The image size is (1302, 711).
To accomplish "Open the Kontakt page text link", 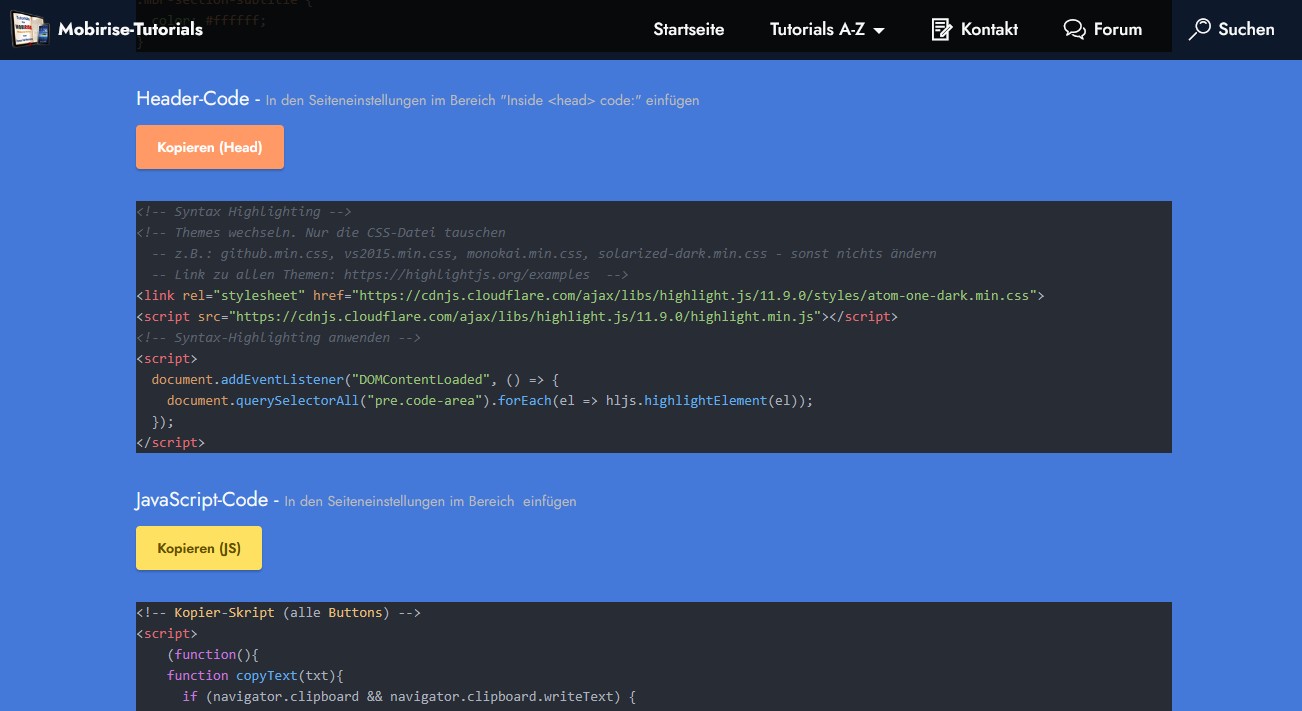I will (989, 30).
